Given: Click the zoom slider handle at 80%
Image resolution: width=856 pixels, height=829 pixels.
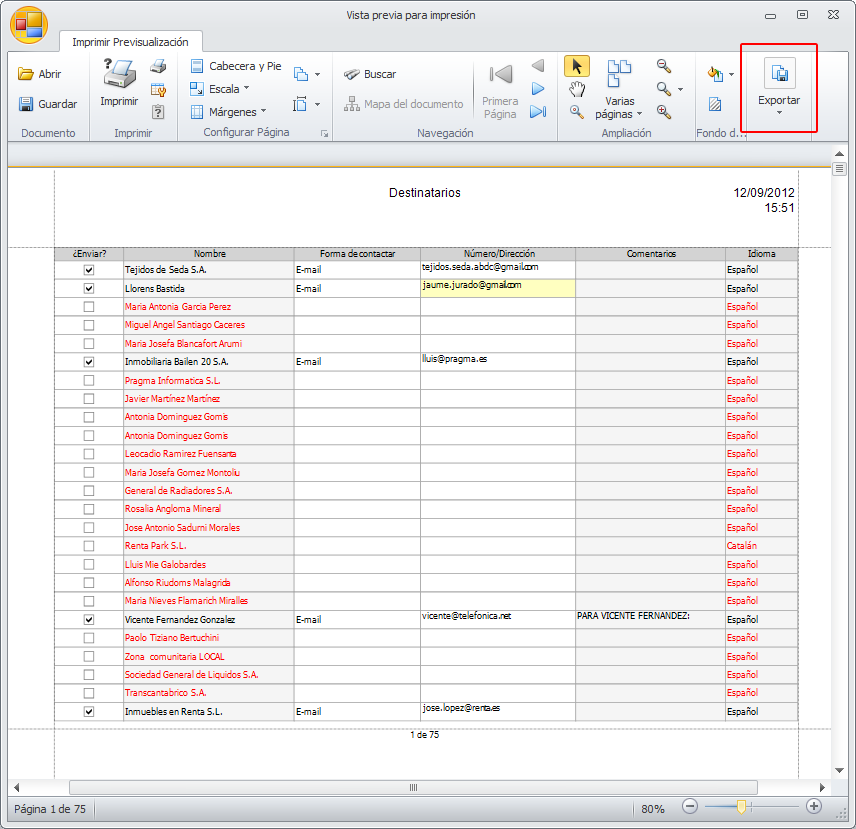Looking at the screenshot, I should pyautogui.click(x=741, y=806).
